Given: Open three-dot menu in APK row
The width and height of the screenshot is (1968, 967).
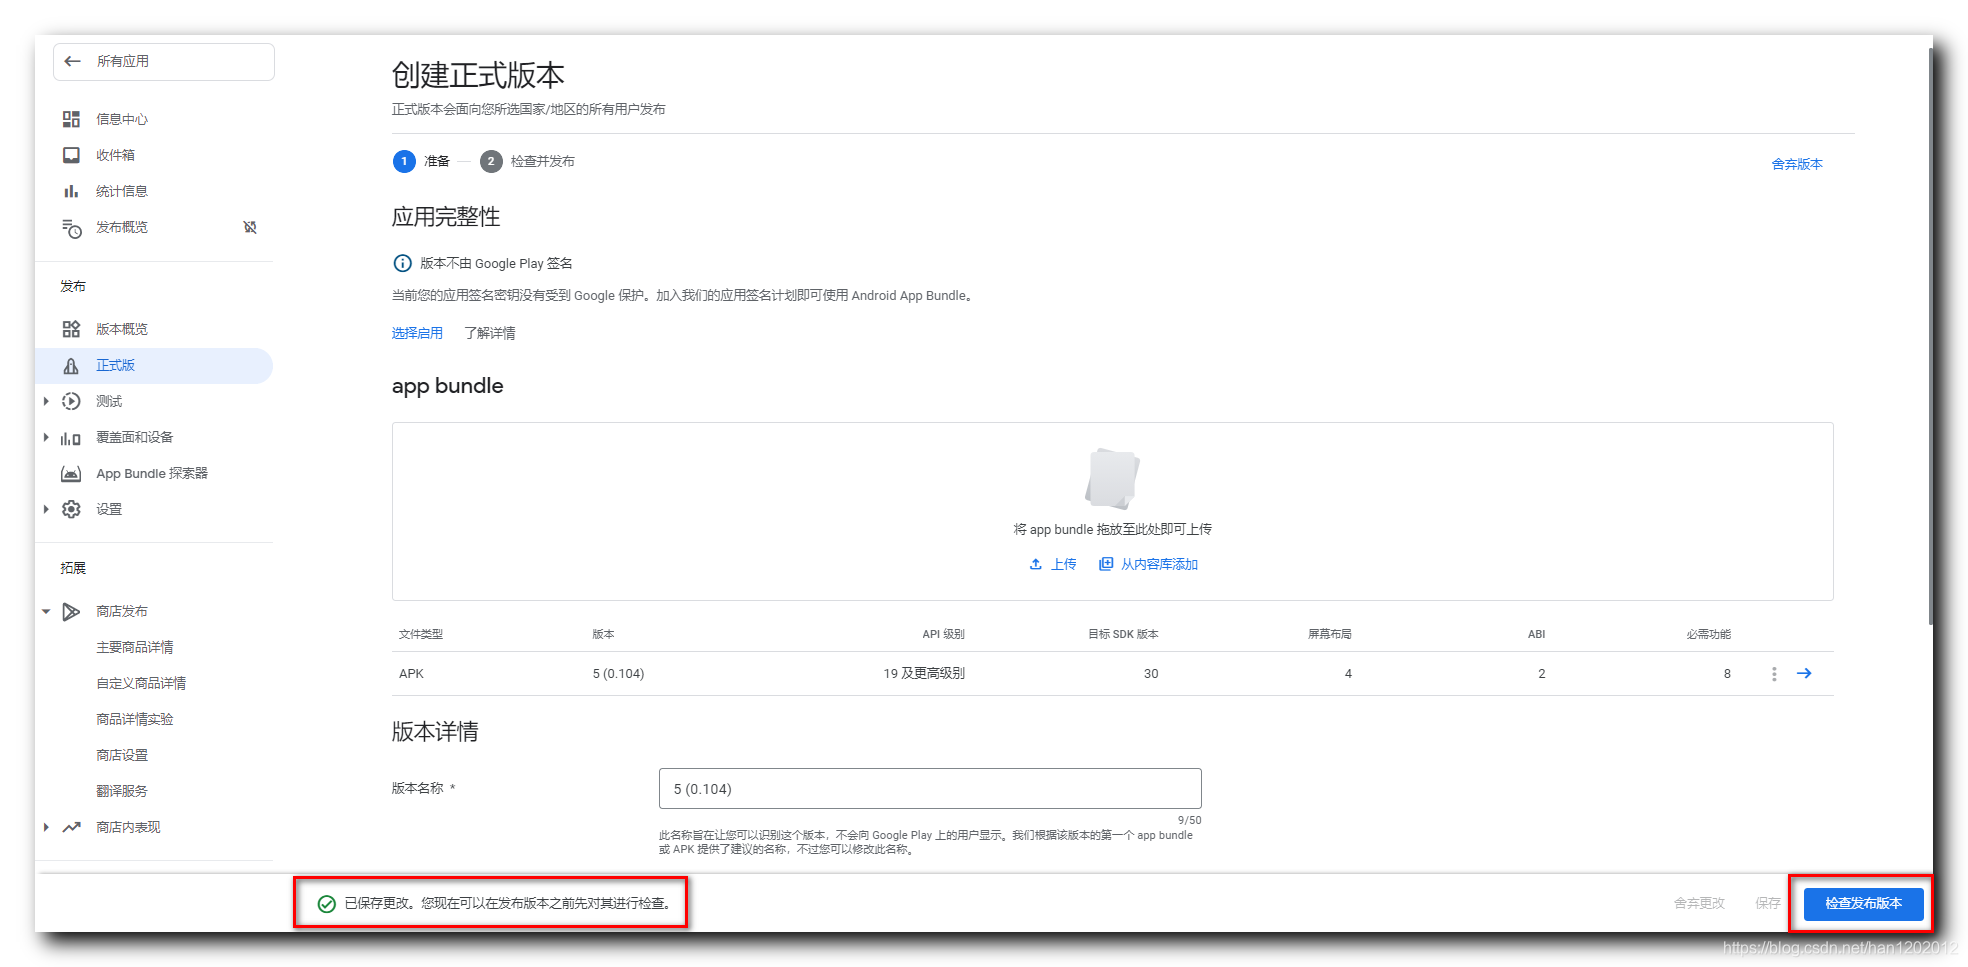Looking at the screenshot, I should coord(1774,674).
